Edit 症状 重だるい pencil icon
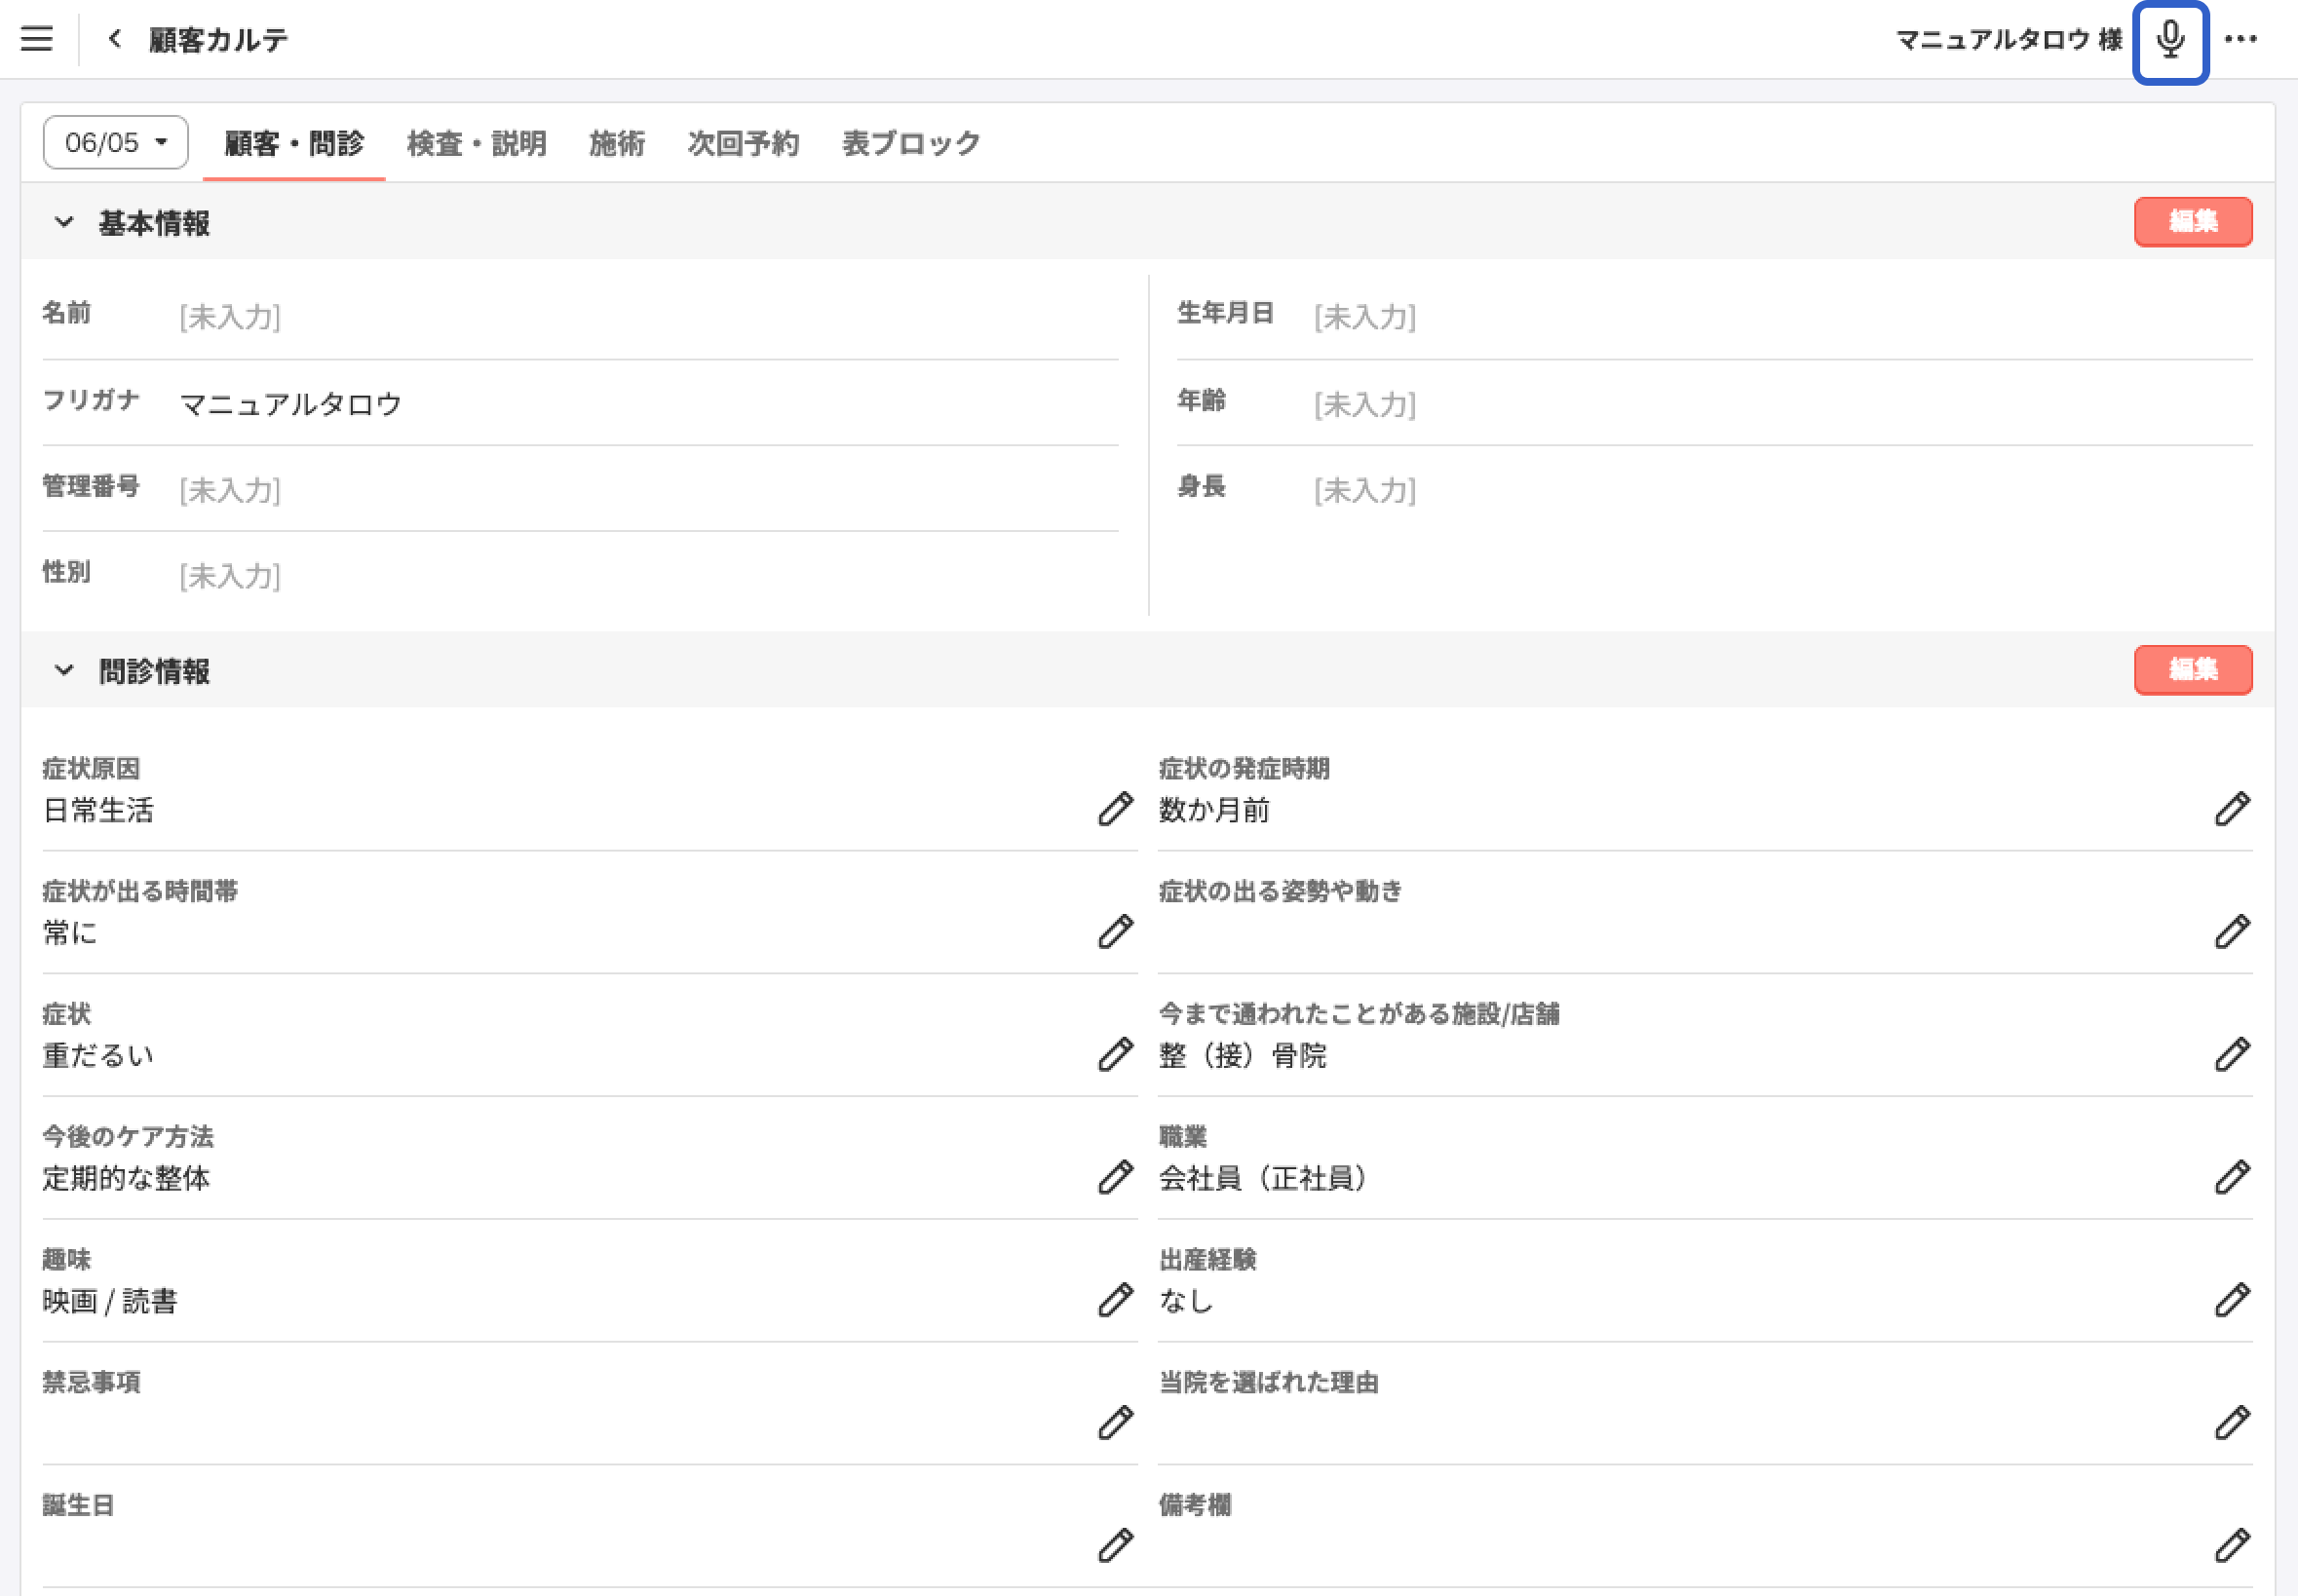Screen dimensions: 2298x1596 pyautogui.click(x=1115, y=1054)
